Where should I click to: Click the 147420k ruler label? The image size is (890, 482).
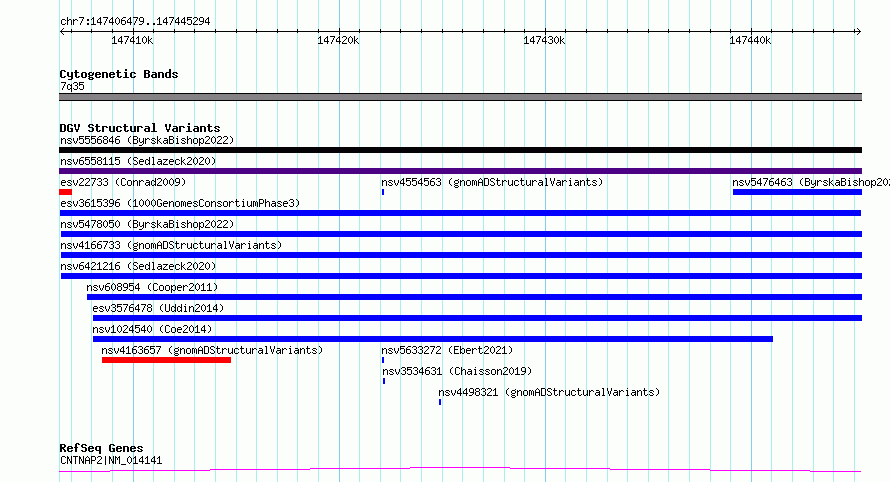338,40
